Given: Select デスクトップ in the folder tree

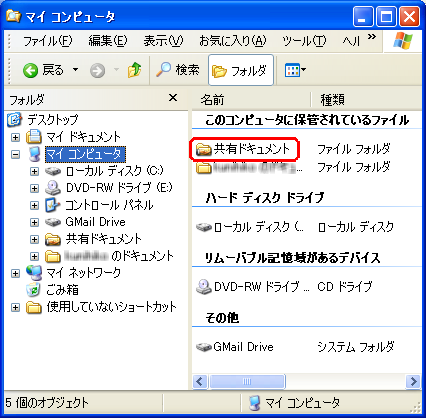Looking at the screenshot, I should pos(53,119).
